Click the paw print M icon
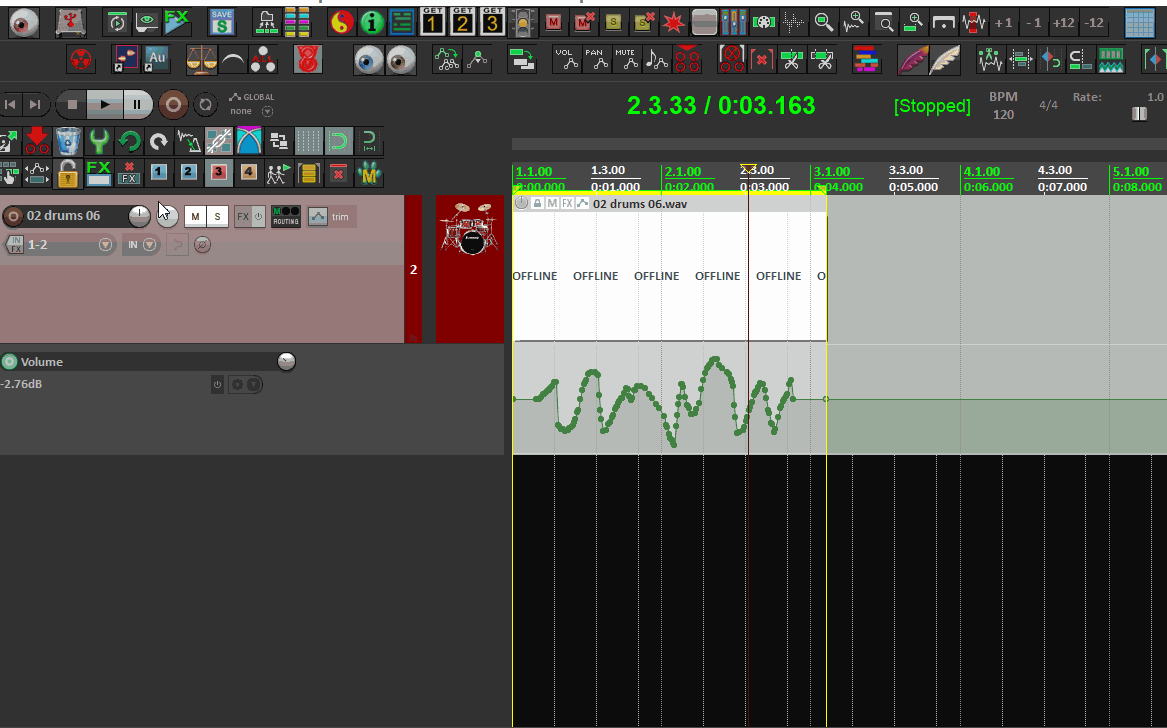Viewport: 1167px width, 728px height. (369, 173)
